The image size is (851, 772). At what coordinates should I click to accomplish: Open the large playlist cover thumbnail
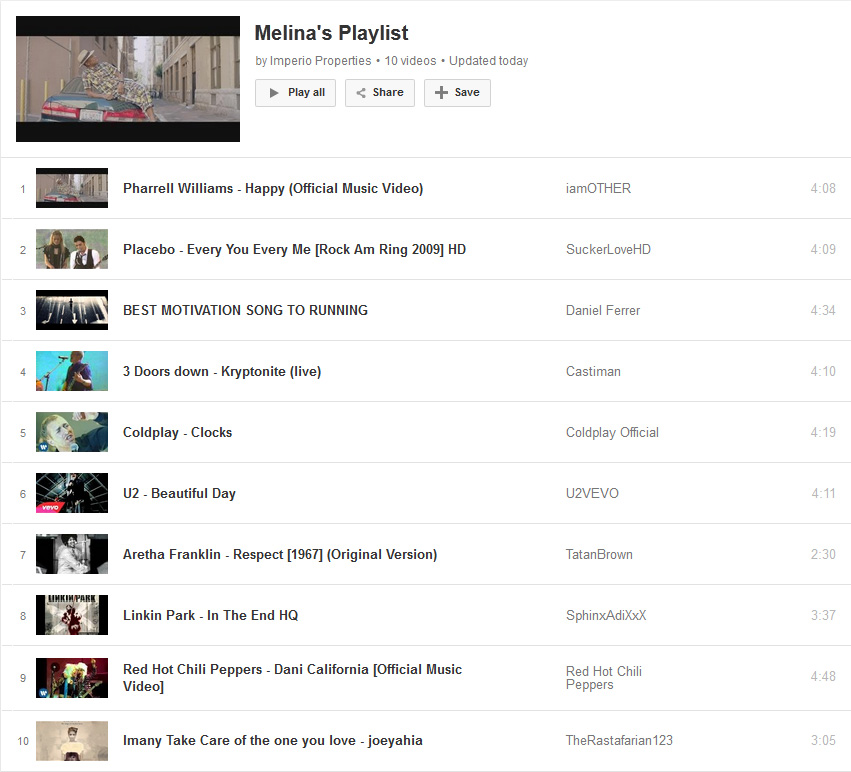(x=128, y=79)
